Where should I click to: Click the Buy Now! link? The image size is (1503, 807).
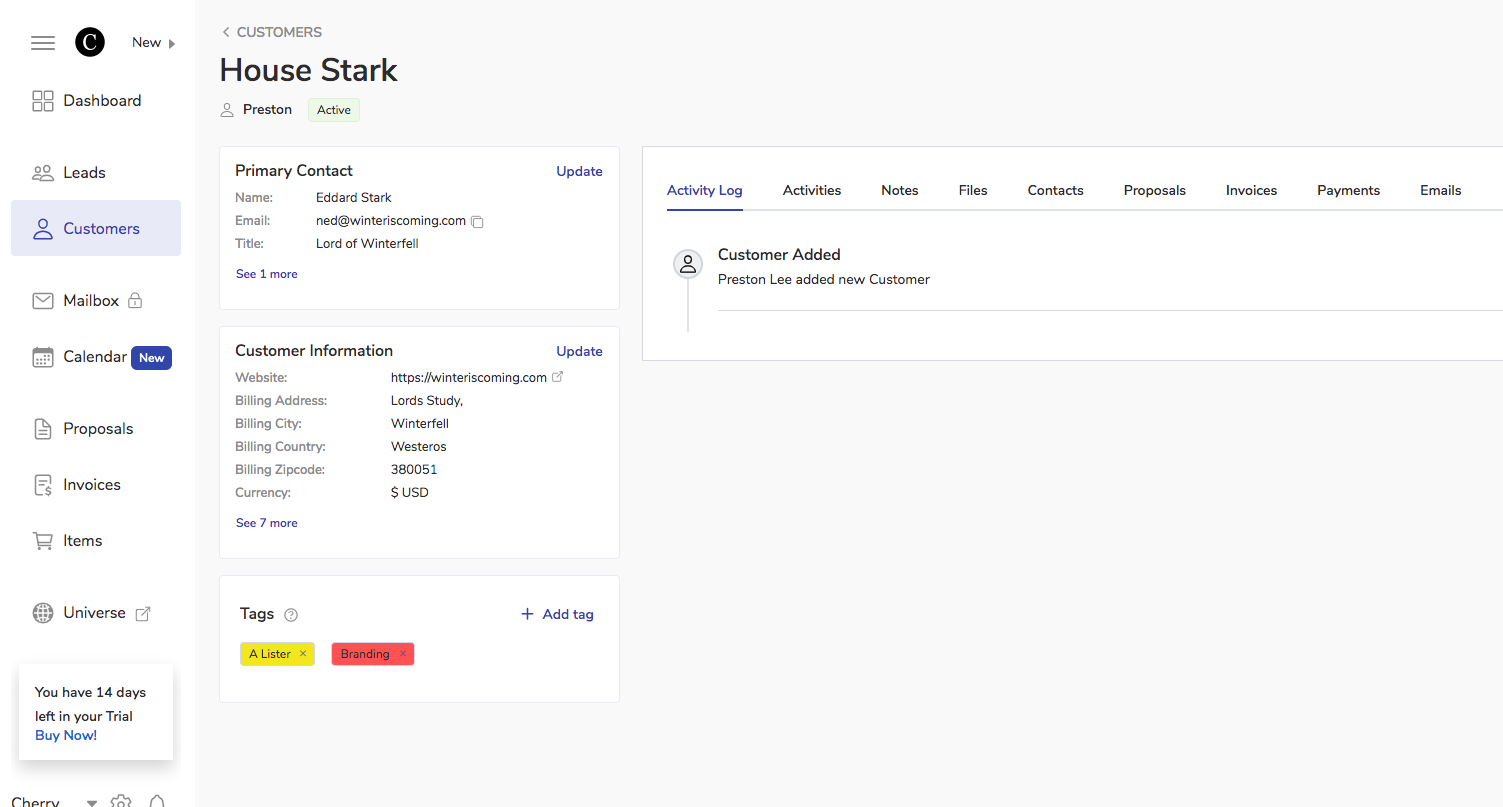(66, 735)
